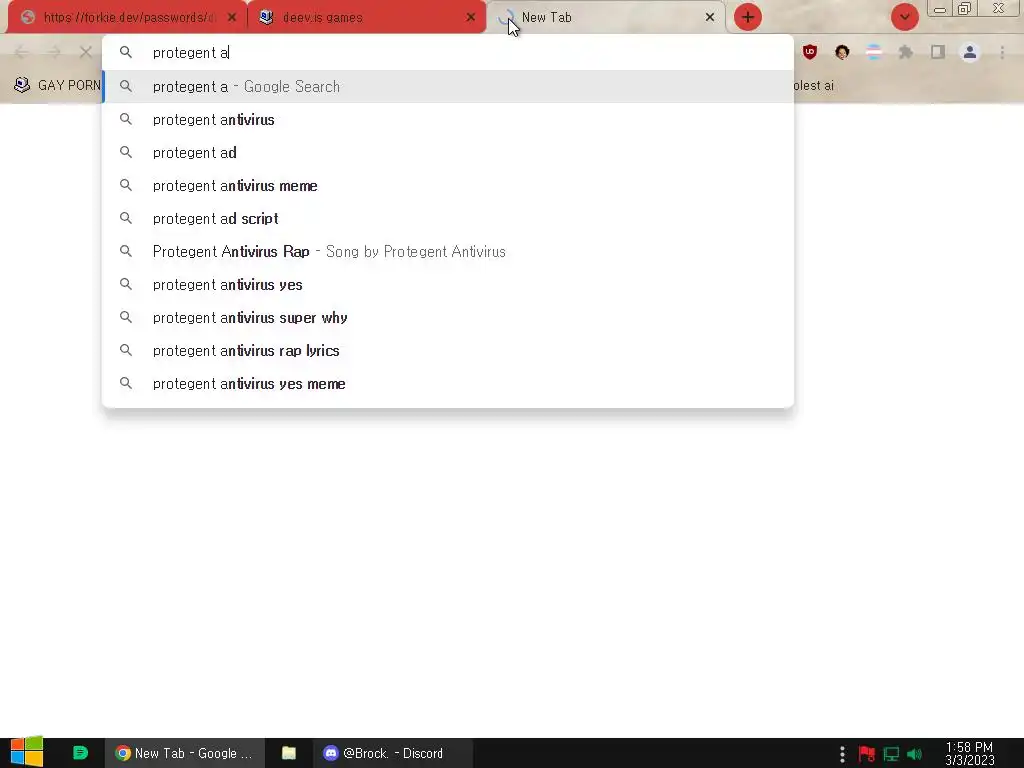The image size is (1024, 768).
Task: Go forward using the forward arrow
Action: (54, 52)
